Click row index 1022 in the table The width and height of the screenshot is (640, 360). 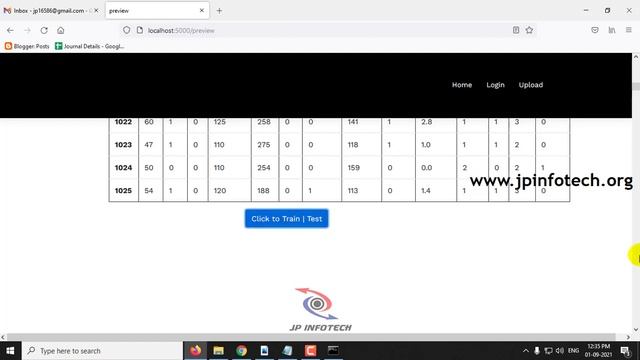pyautogui.click(x=123, y=122)
